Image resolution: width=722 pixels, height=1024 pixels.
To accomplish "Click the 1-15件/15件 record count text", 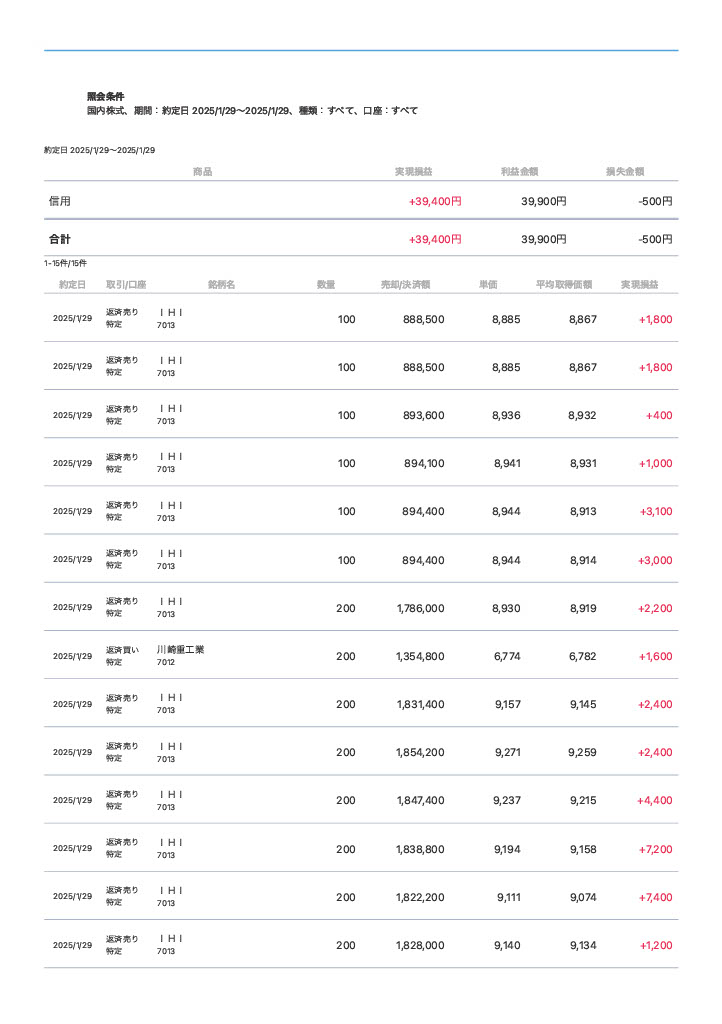I will click(65, 263).
